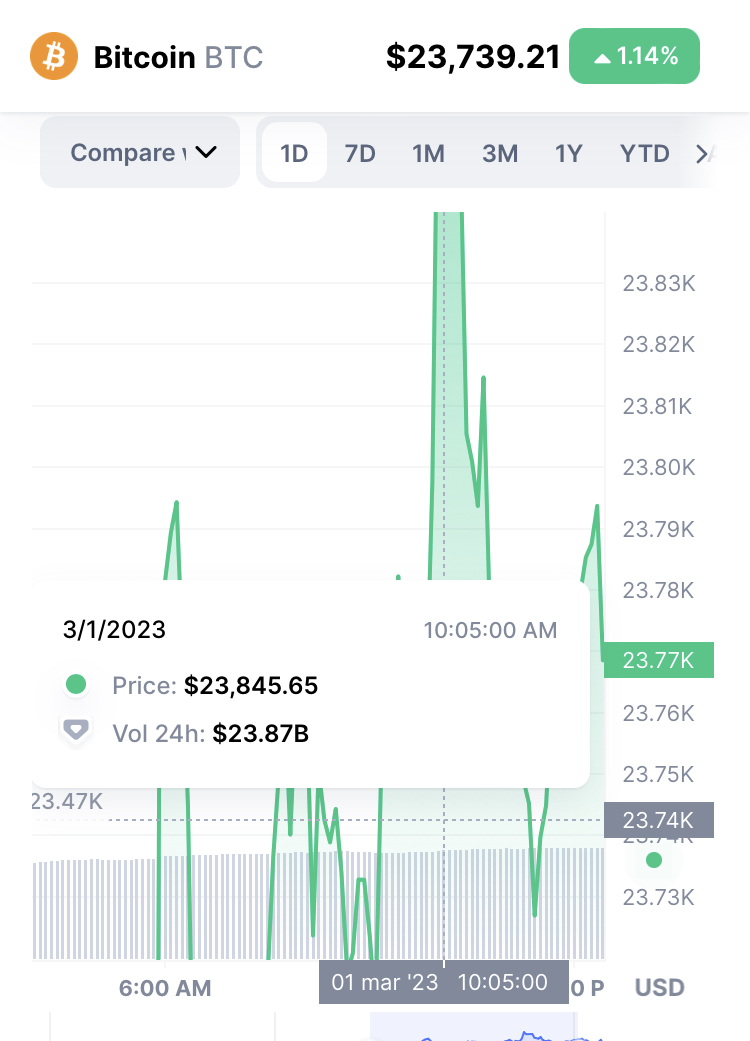Select the 1Y chart period
Image resolution: width=750 pixels, height=1041 pixels.
coord(568,153)
